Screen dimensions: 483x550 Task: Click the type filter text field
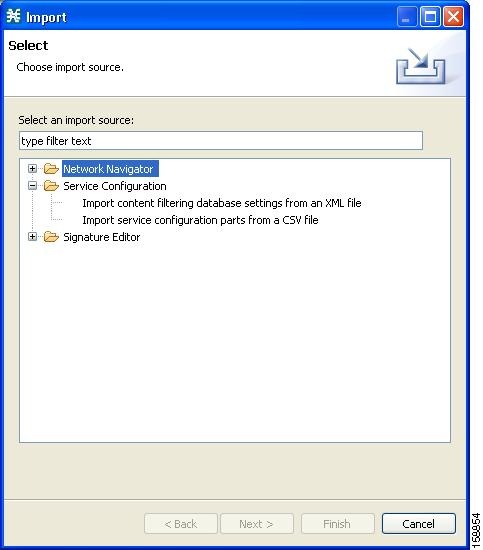coord(221,141)
